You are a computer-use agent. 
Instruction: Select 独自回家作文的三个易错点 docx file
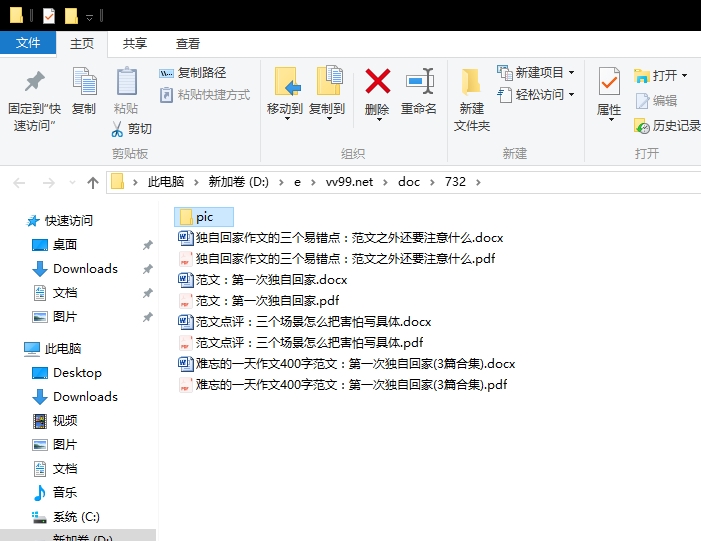tap(341, 237)
